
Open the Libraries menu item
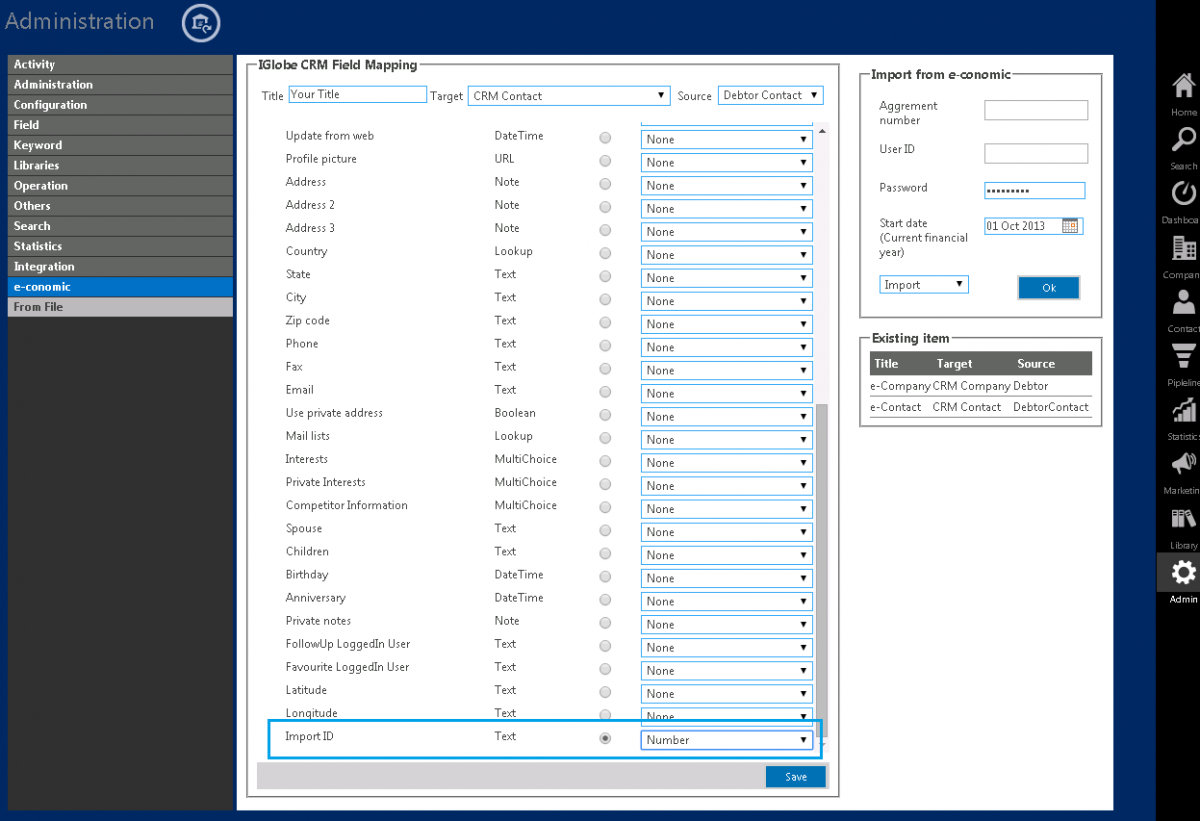[x=120, y=165]
